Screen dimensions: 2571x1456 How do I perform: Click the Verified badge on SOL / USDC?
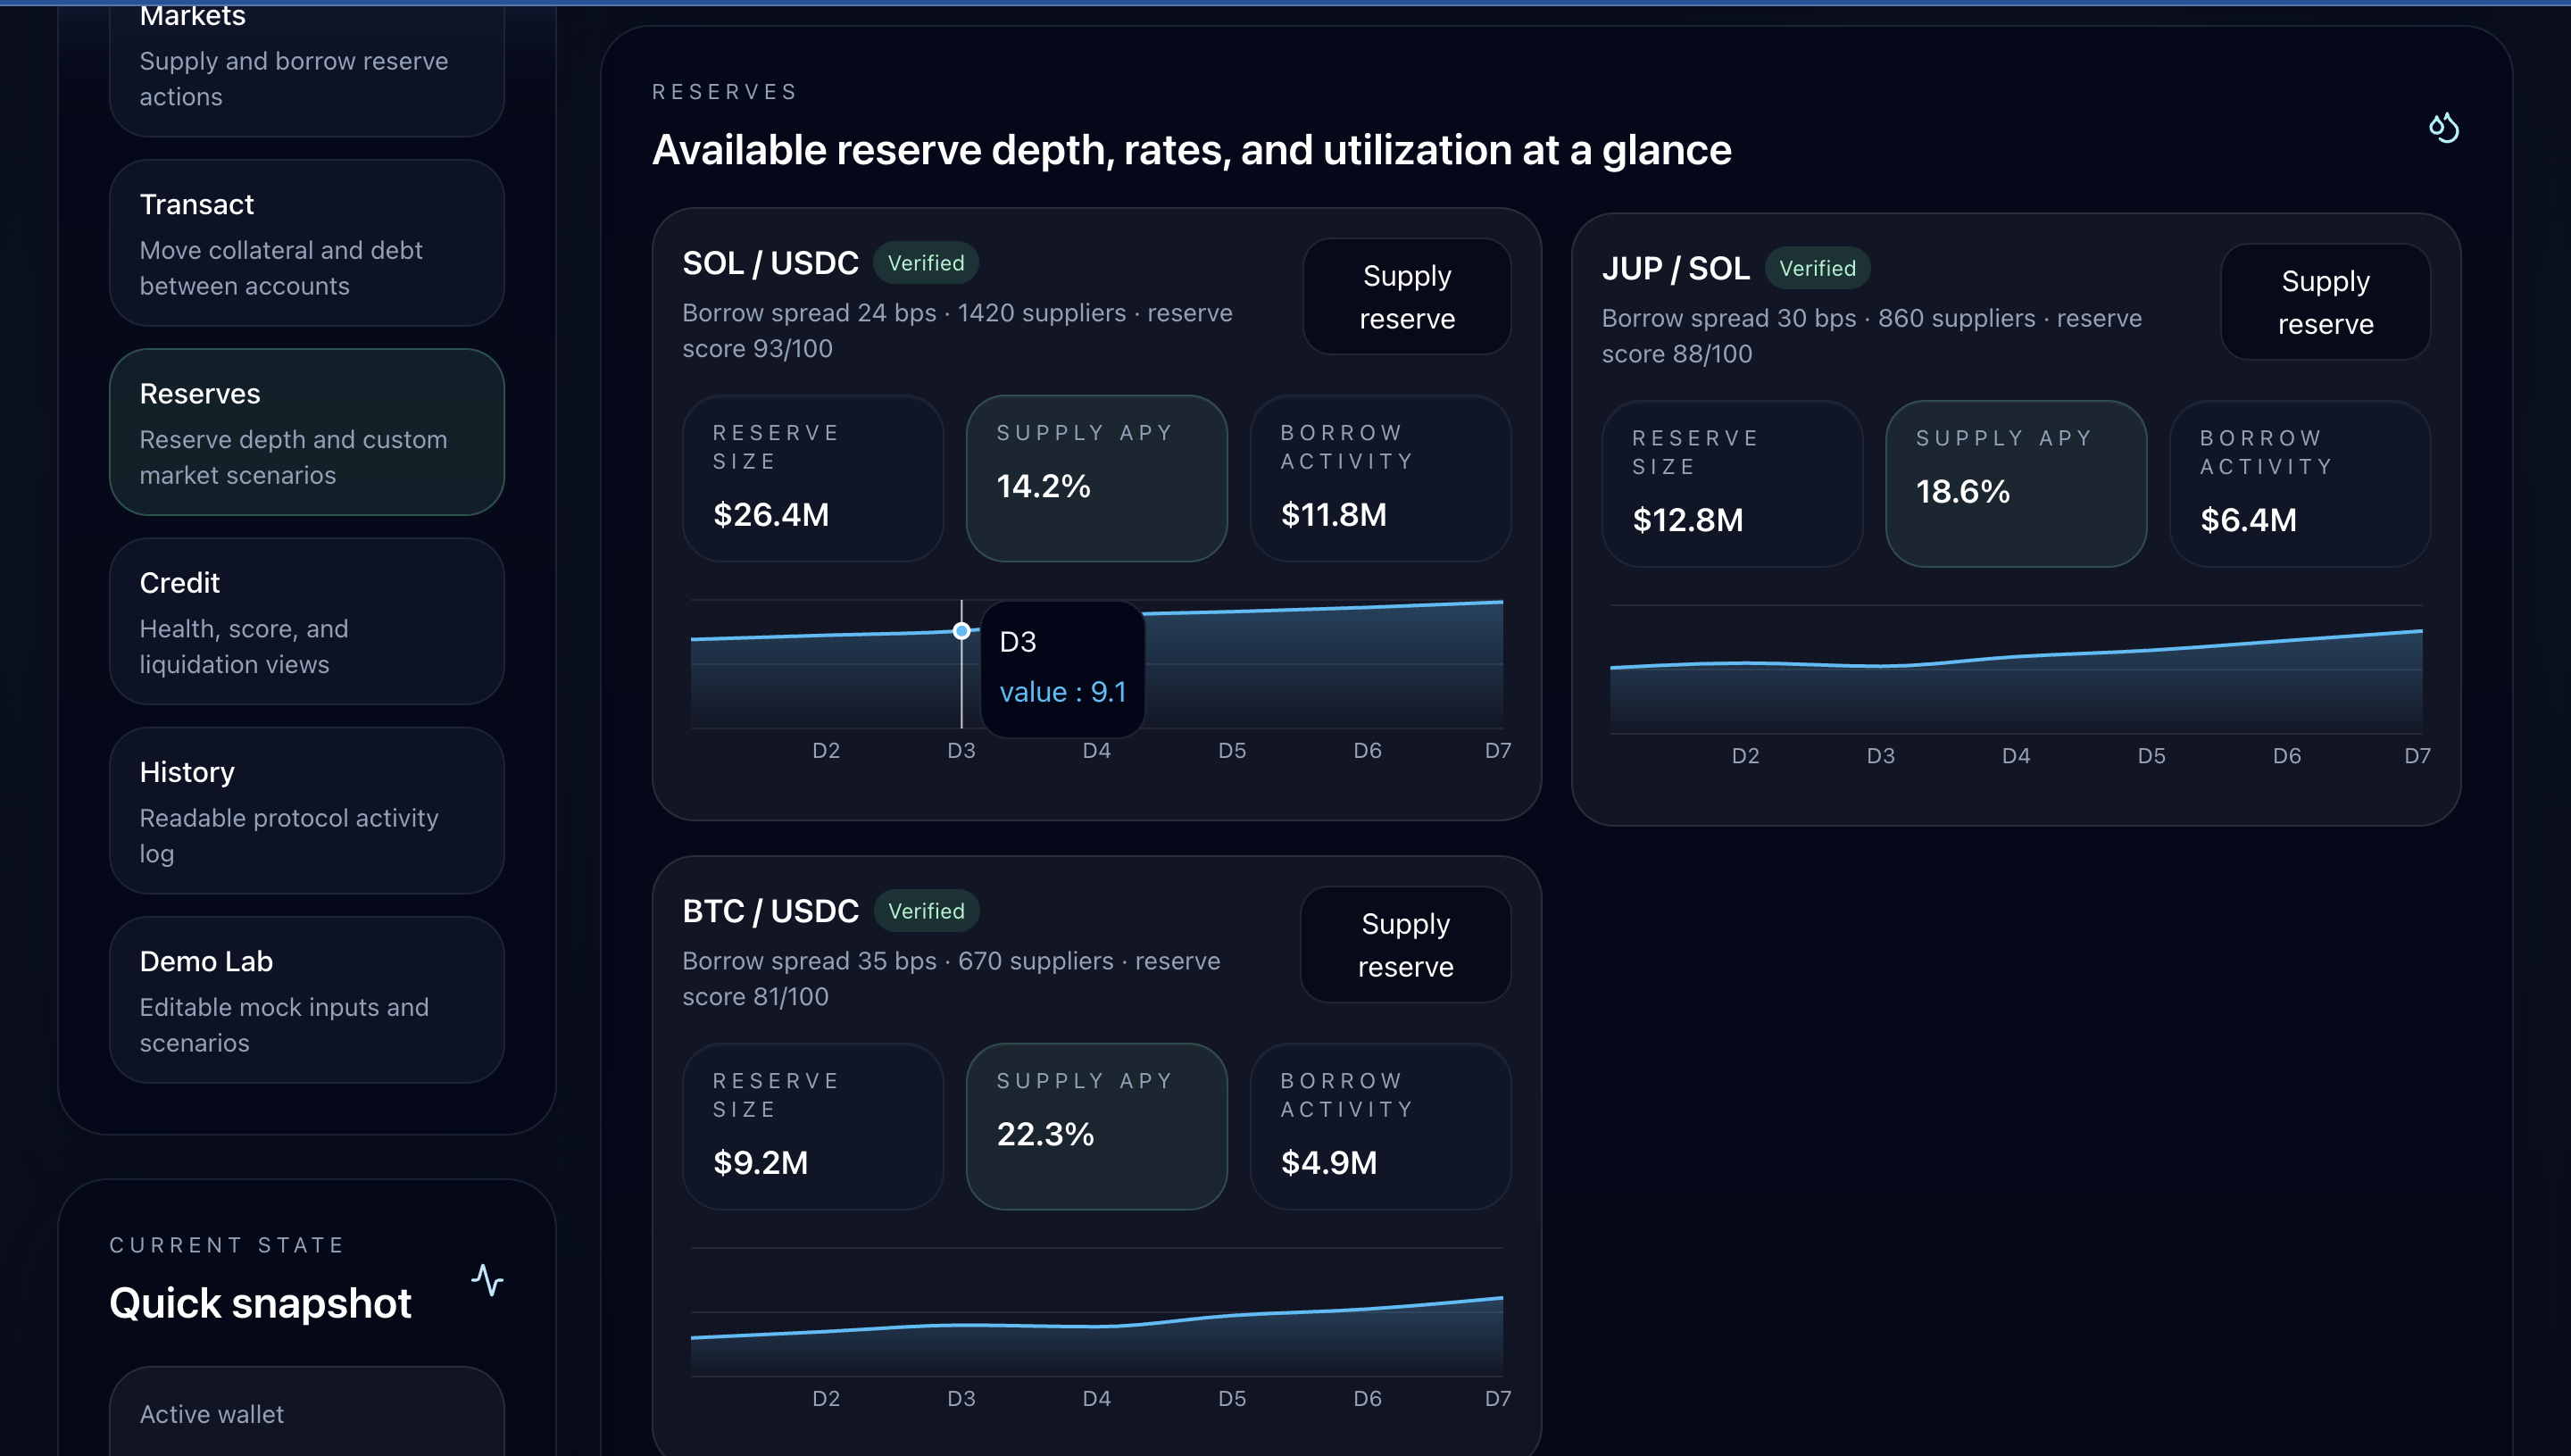[925, 263]
